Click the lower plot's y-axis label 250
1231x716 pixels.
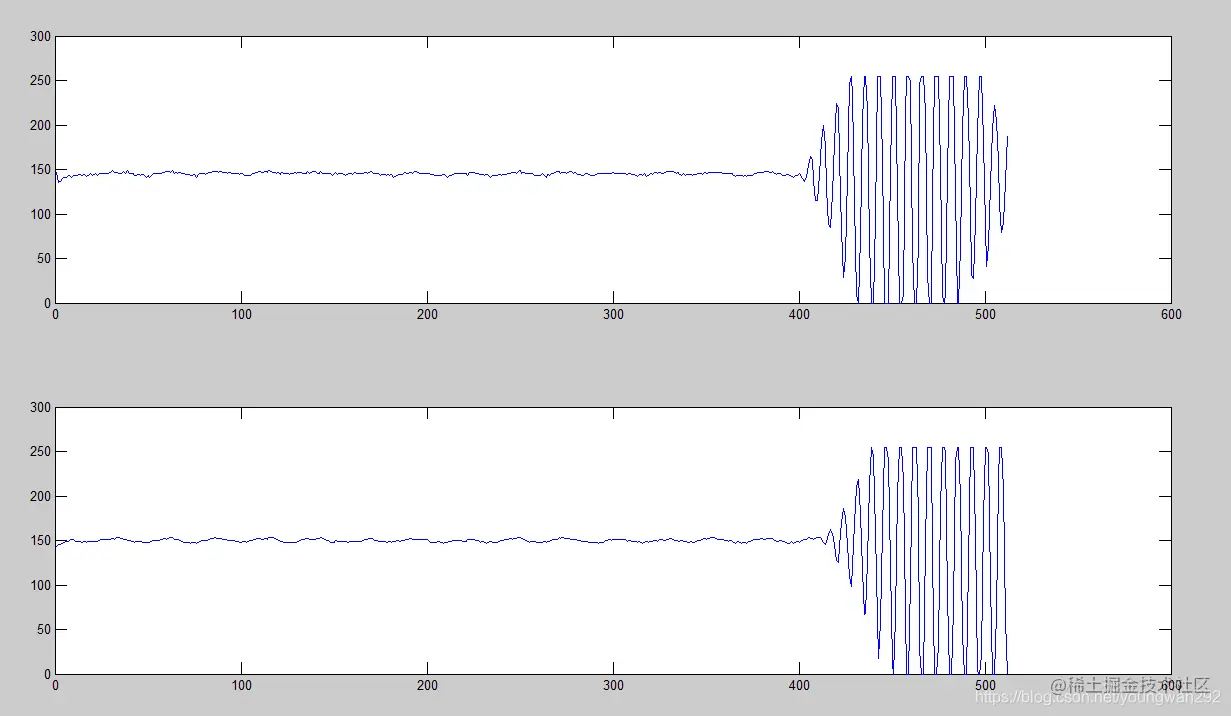pos(40,452)
